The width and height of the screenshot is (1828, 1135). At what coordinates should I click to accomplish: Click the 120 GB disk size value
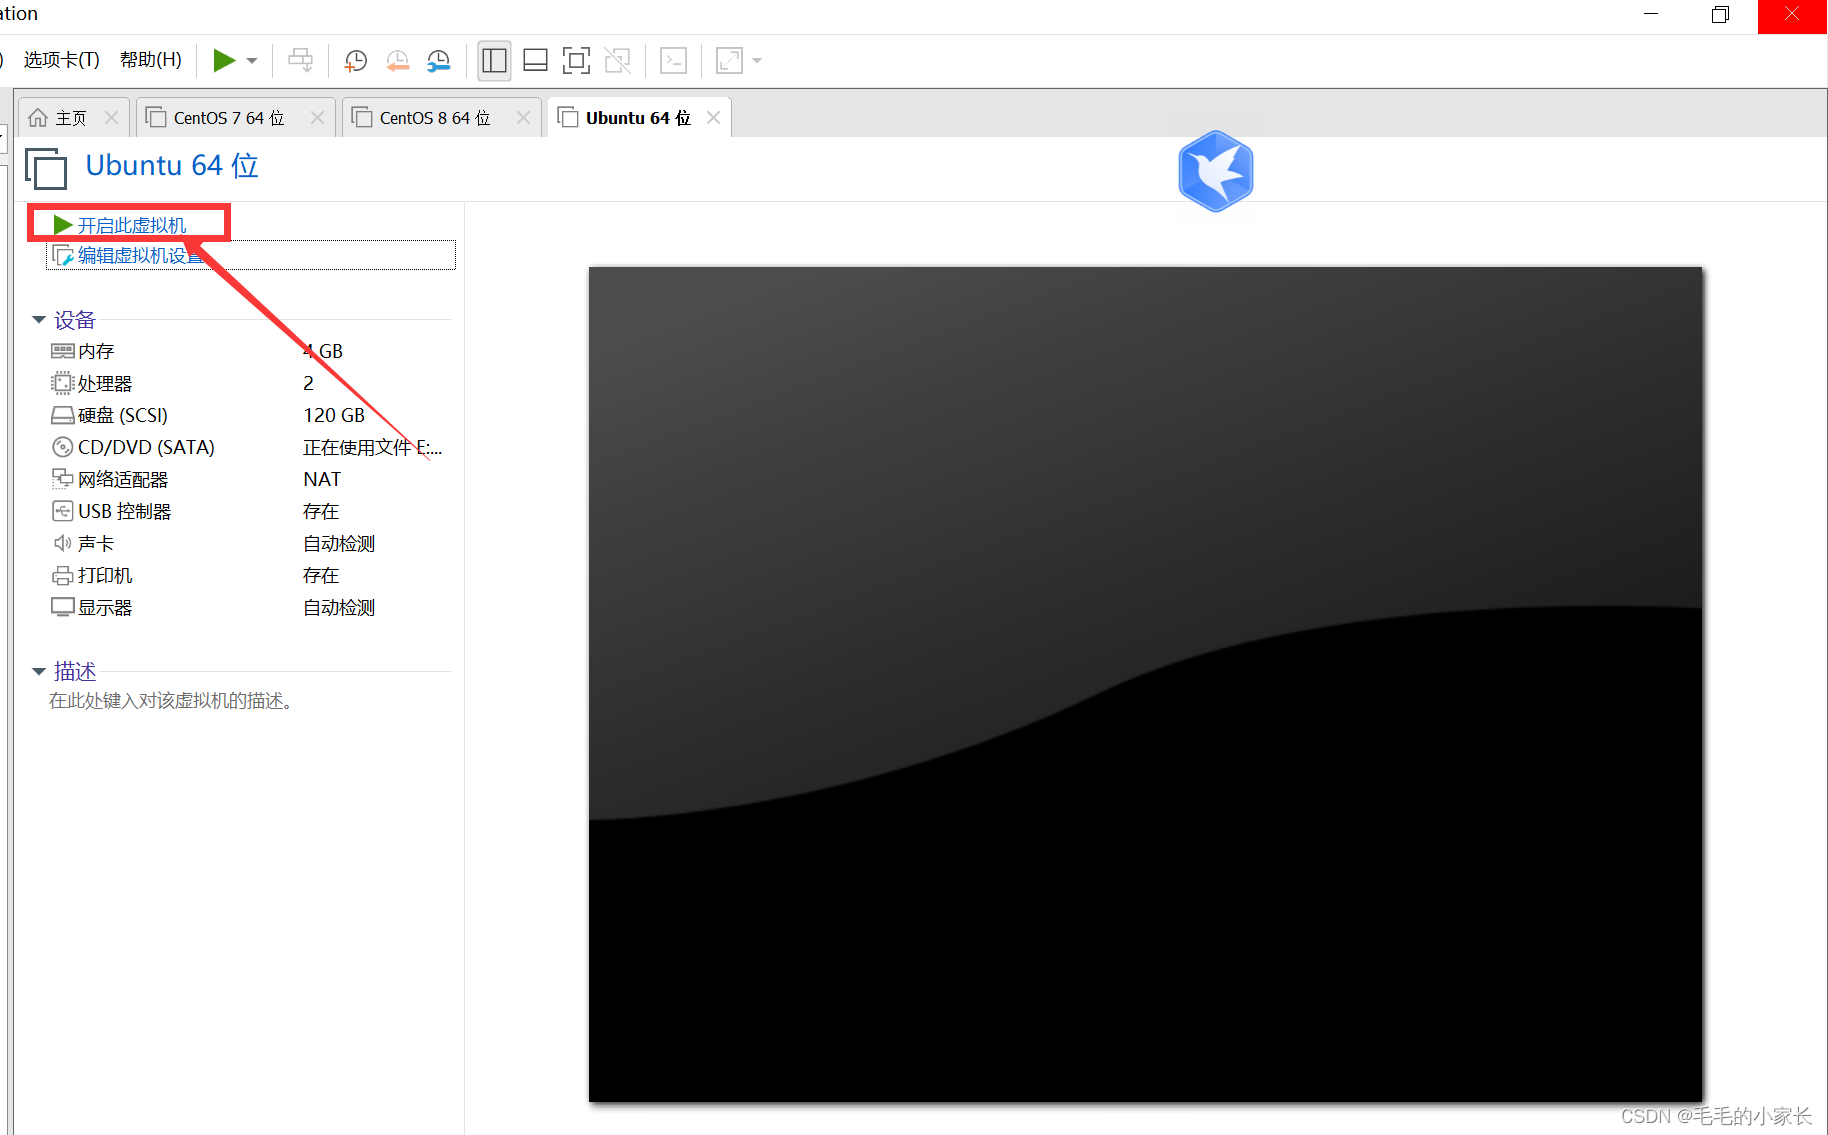coord(334,415)
